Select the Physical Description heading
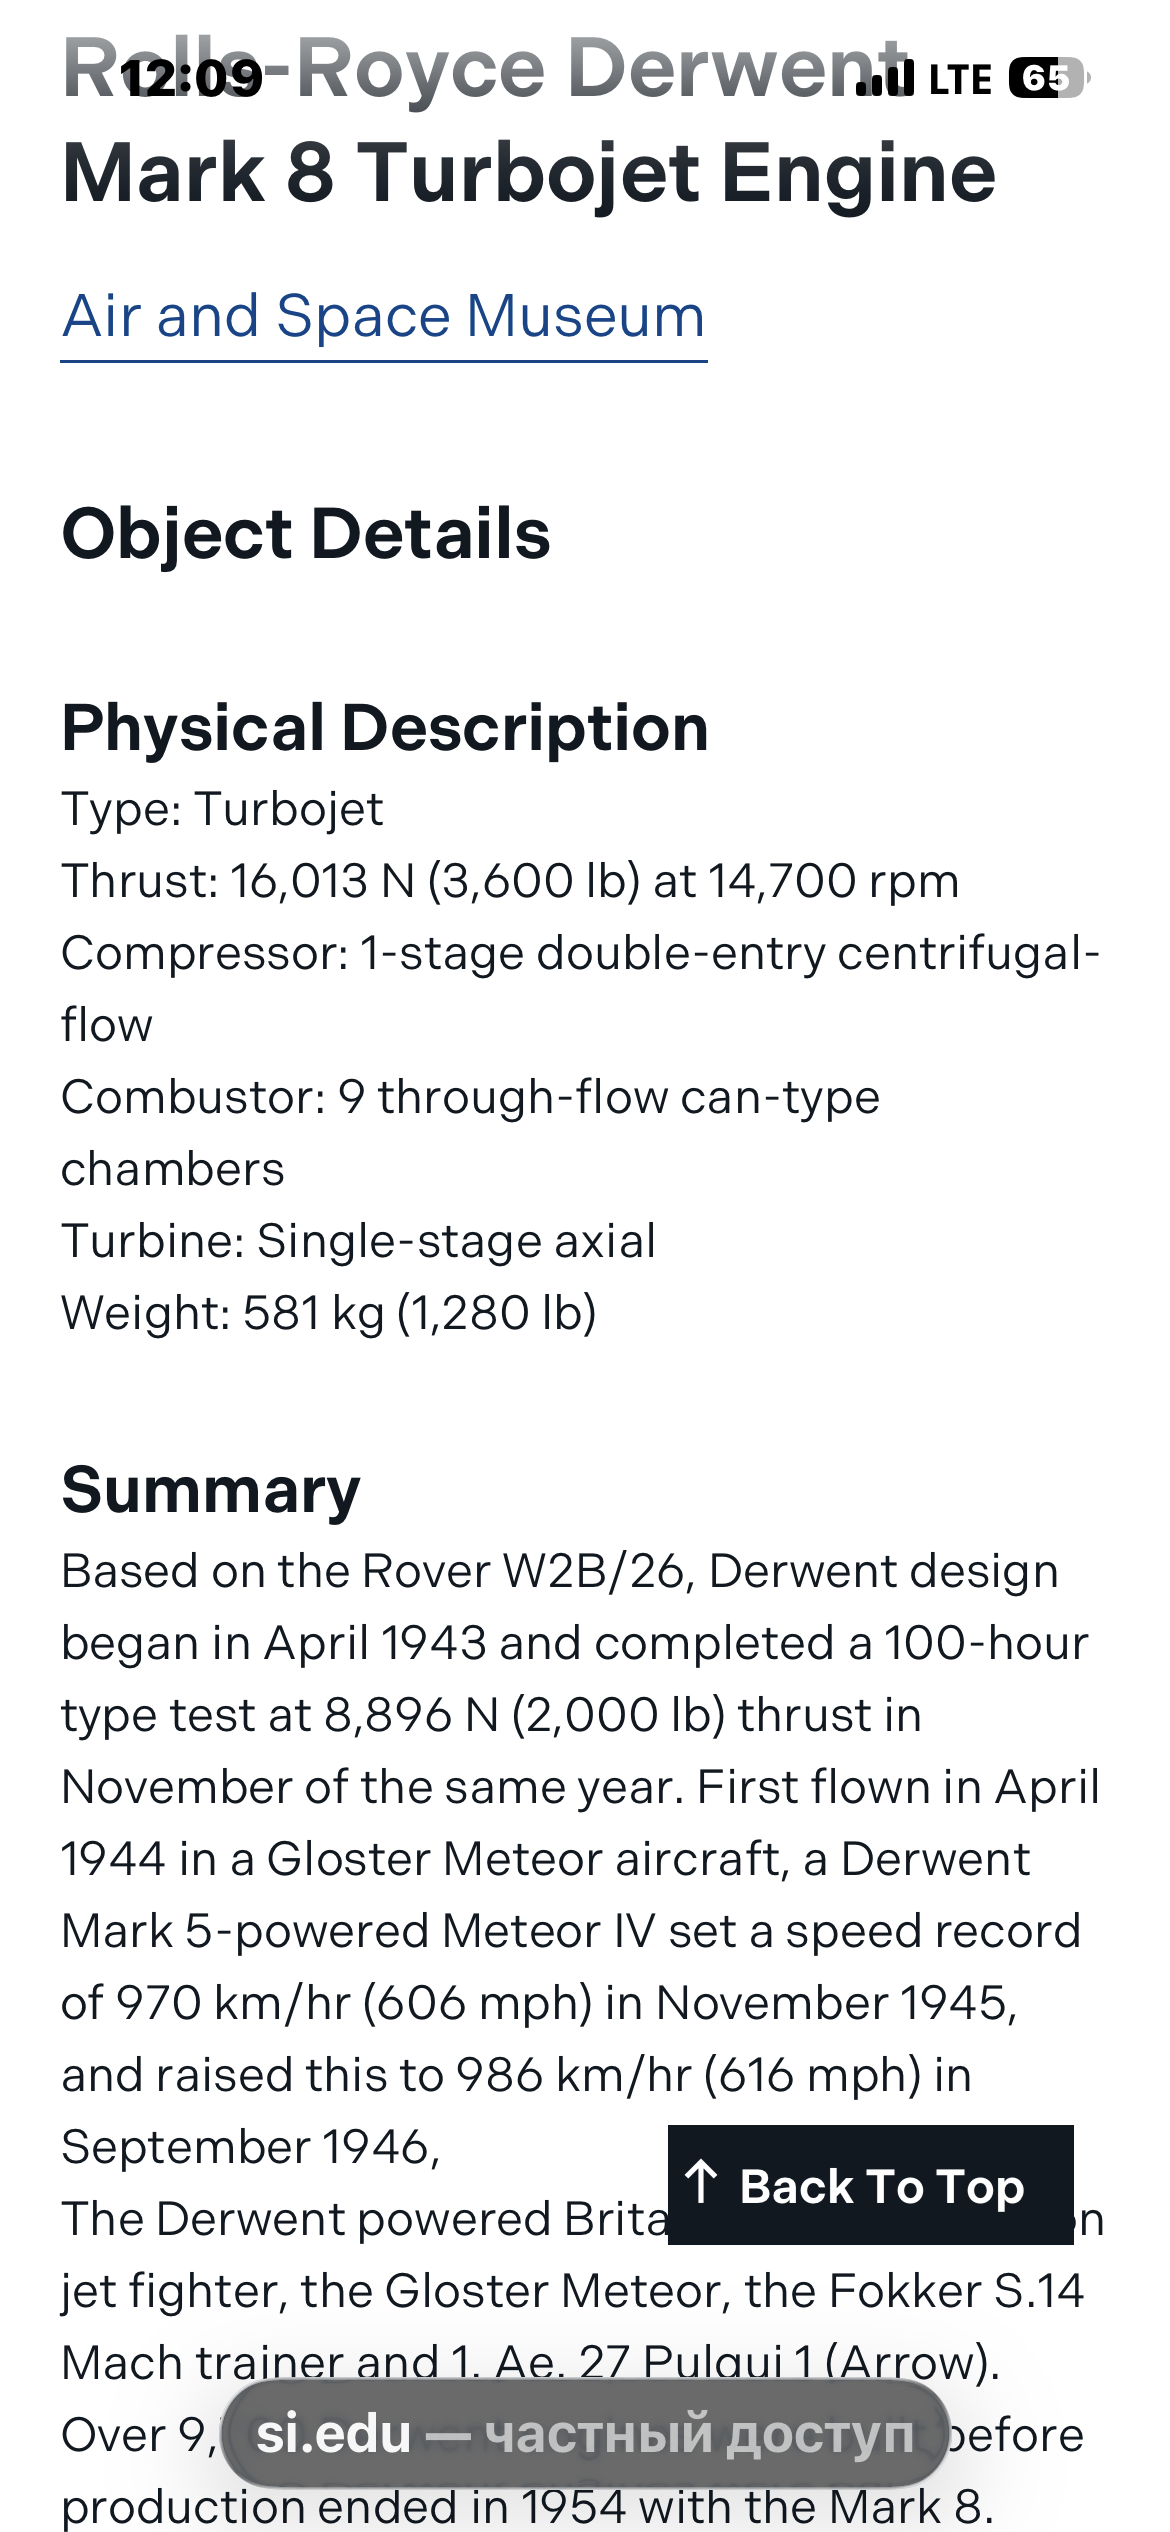Screen dimensions: 1170x2532 [x=385, y=727]
